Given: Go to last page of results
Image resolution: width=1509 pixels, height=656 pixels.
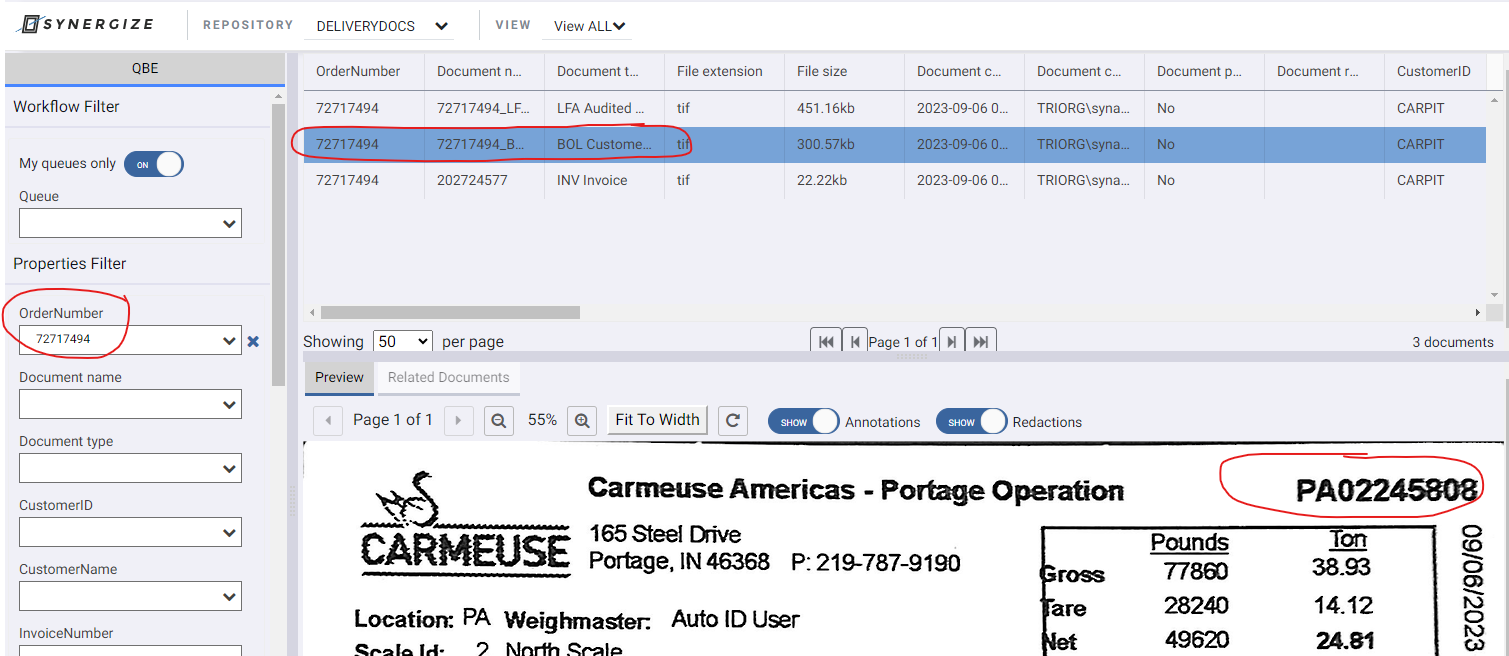Looking at the screenshot, I should click(981, 341).
